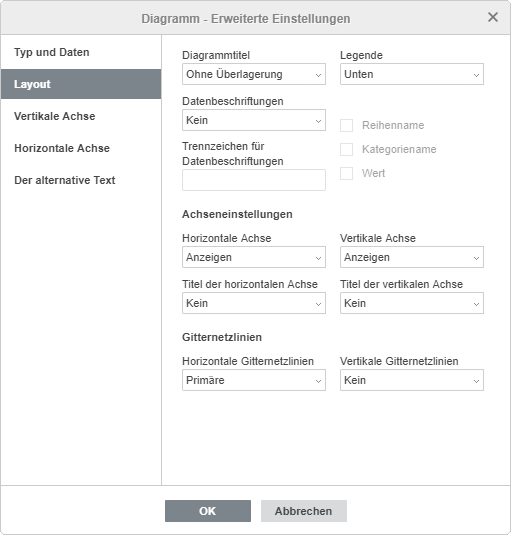Open the Vertikale Achse Anzeigen dropdown
511x535 pixels.
412,257
